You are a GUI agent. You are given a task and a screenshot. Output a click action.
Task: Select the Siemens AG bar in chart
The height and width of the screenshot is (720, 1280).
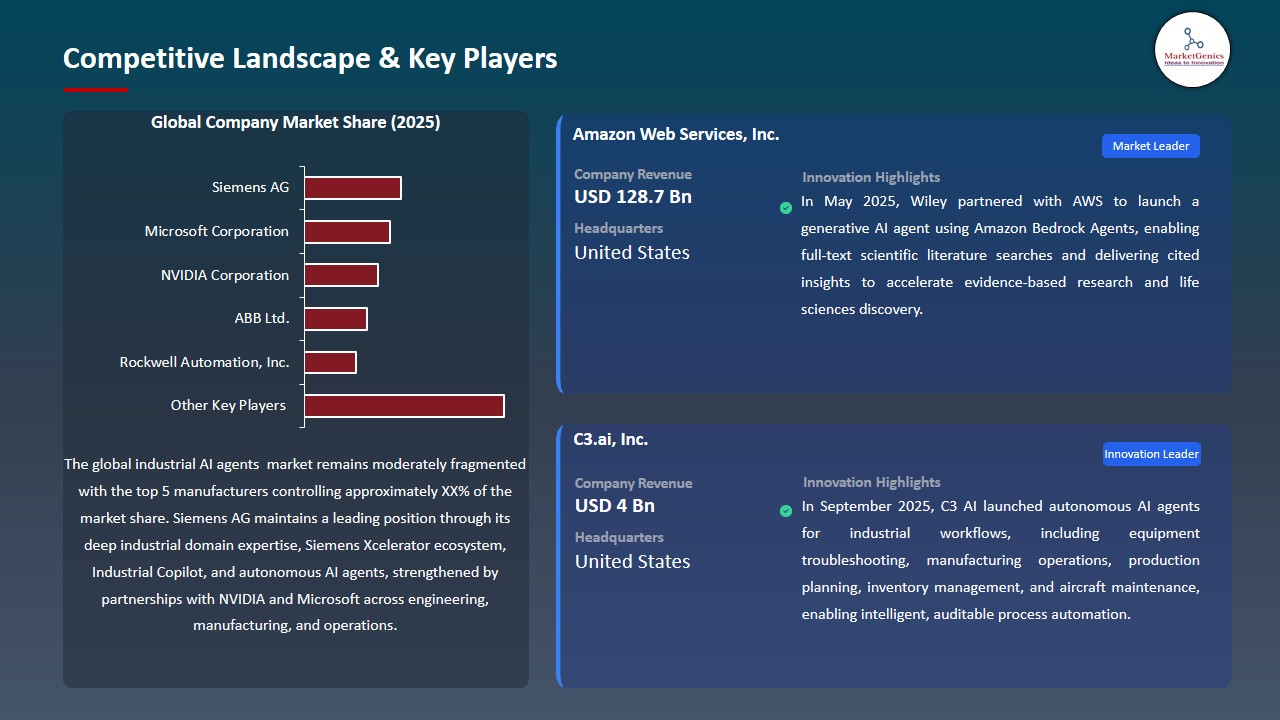tap(353, 188)
